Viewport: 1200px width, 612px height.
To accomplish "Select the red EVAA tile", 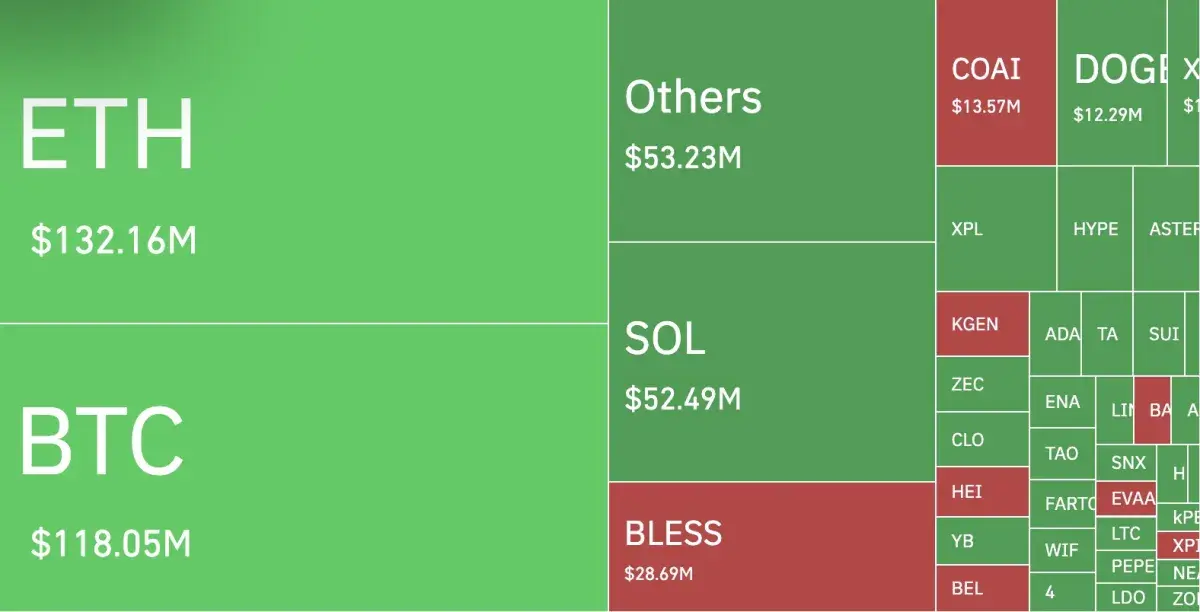I will [x=1126, y=498].
